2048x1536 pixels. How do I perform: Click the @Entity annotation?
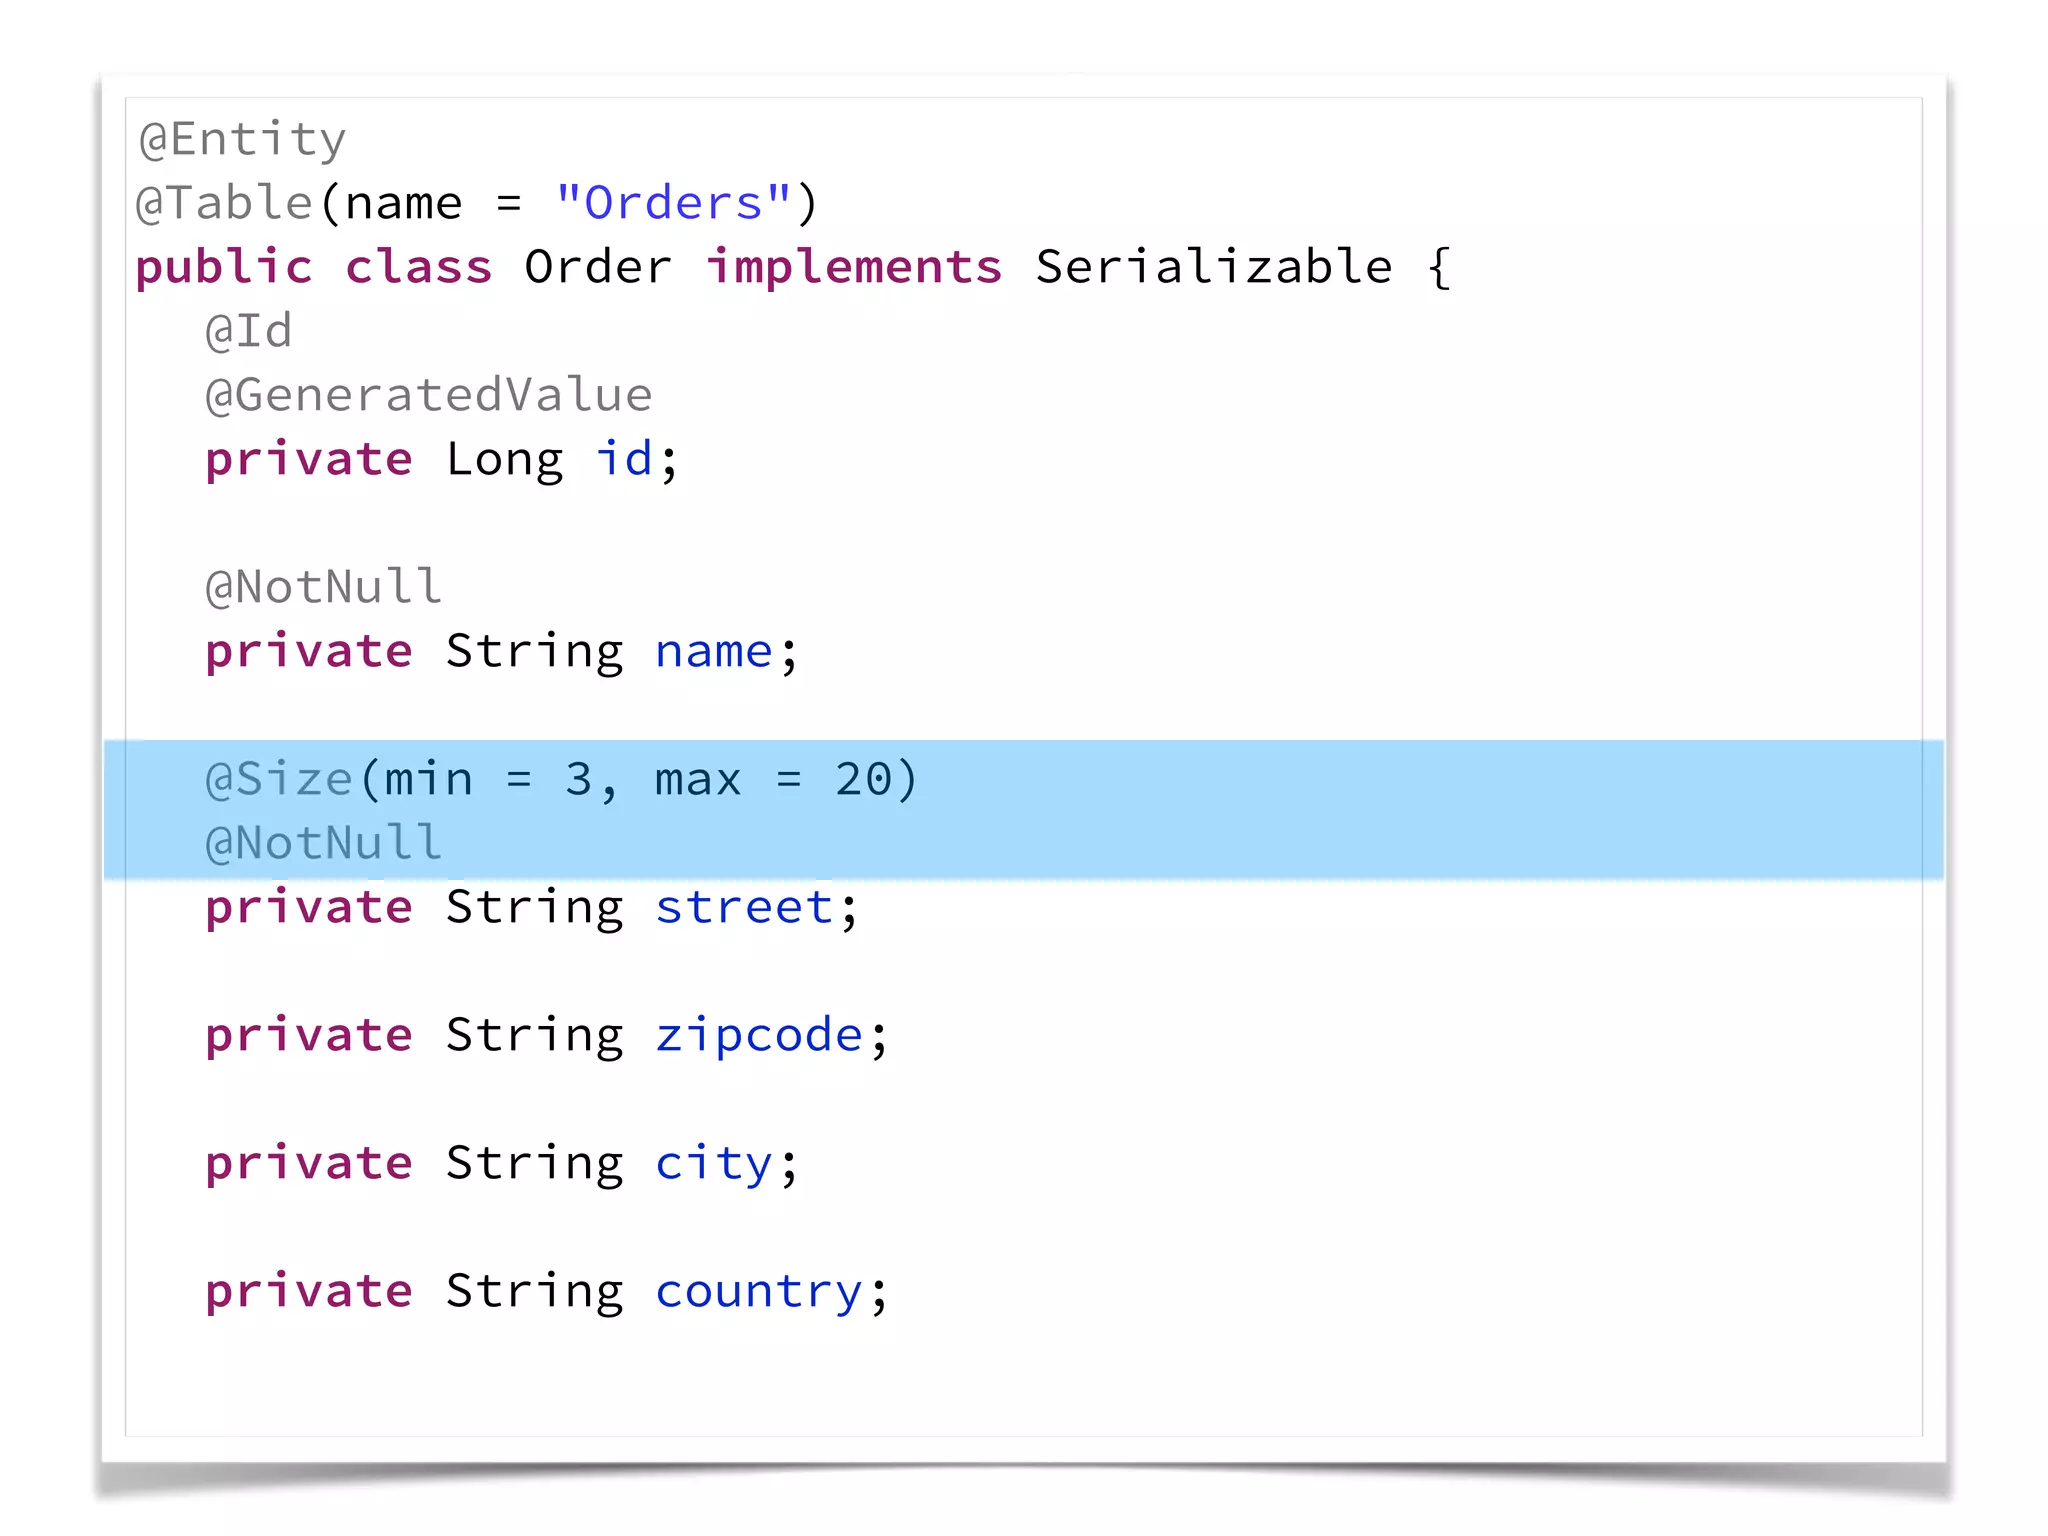(x=243, y=140)
